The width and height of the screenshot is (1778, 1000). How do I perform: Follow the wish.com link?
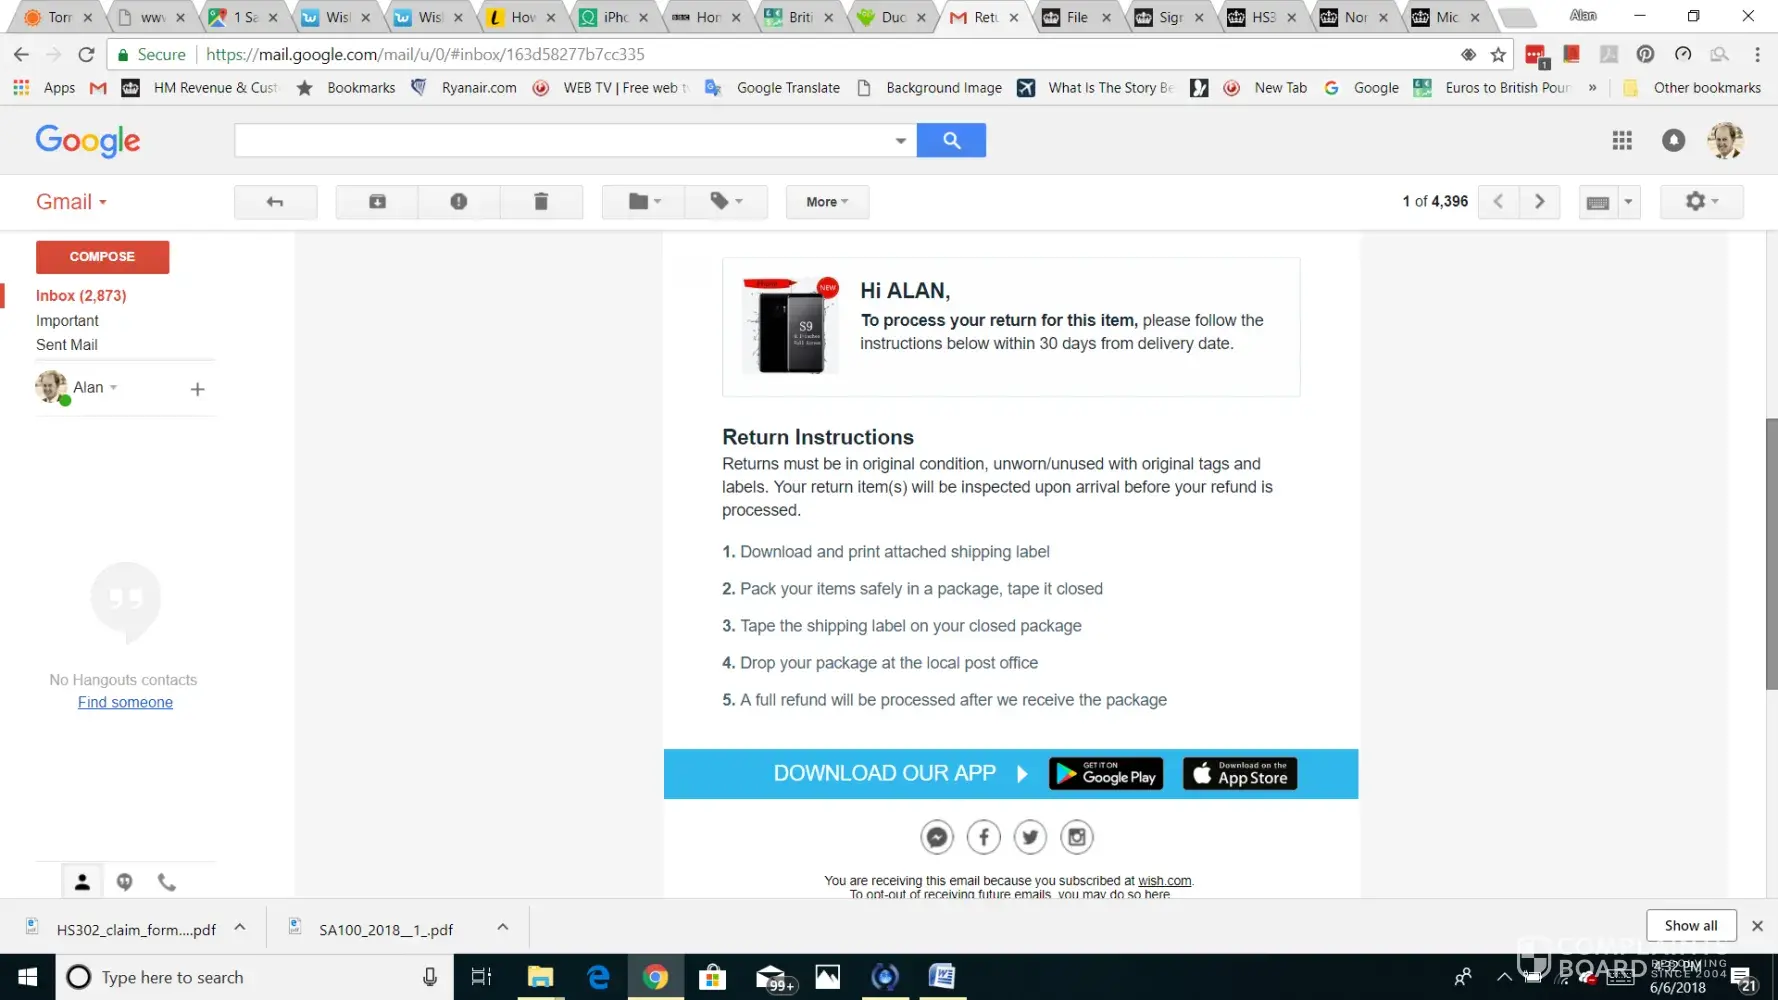pos(1164,881)
